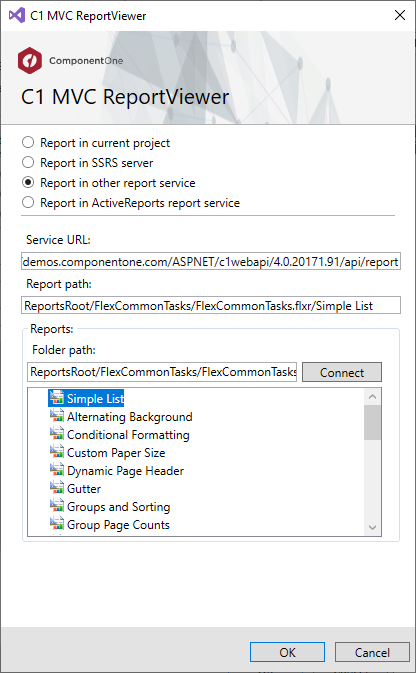
Task: Click the Alternating Background report icon
Action: click(x=57, y=416)
